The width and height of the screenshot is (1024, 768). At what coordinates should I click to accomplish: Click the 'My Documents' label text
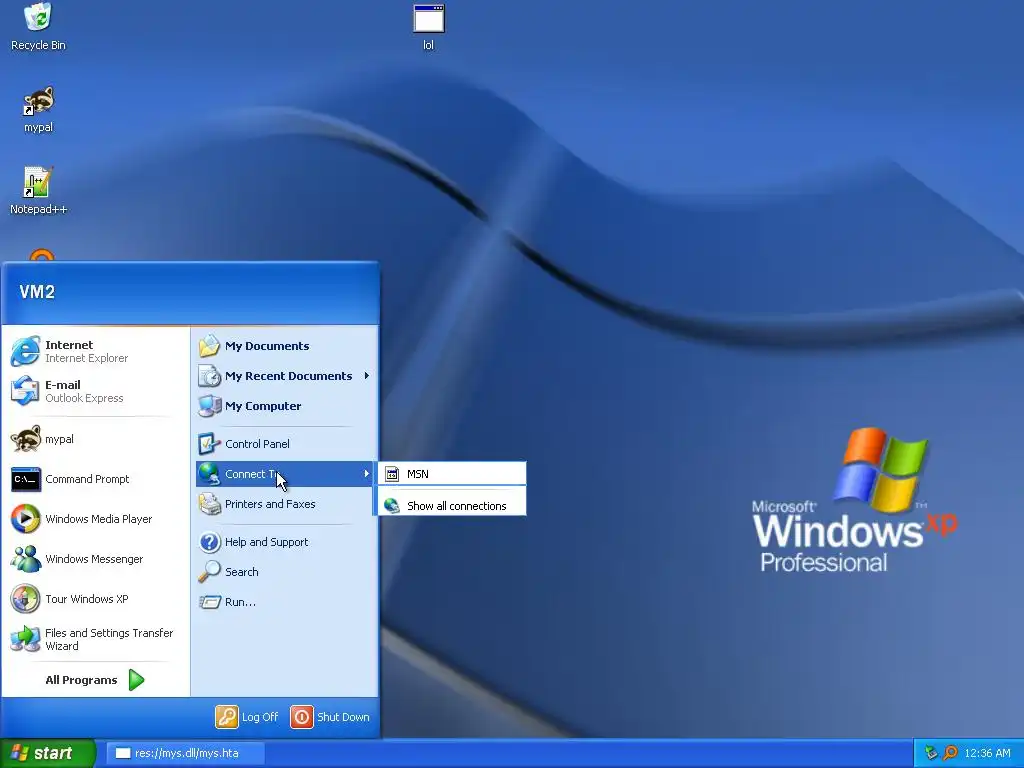[267, 346]
